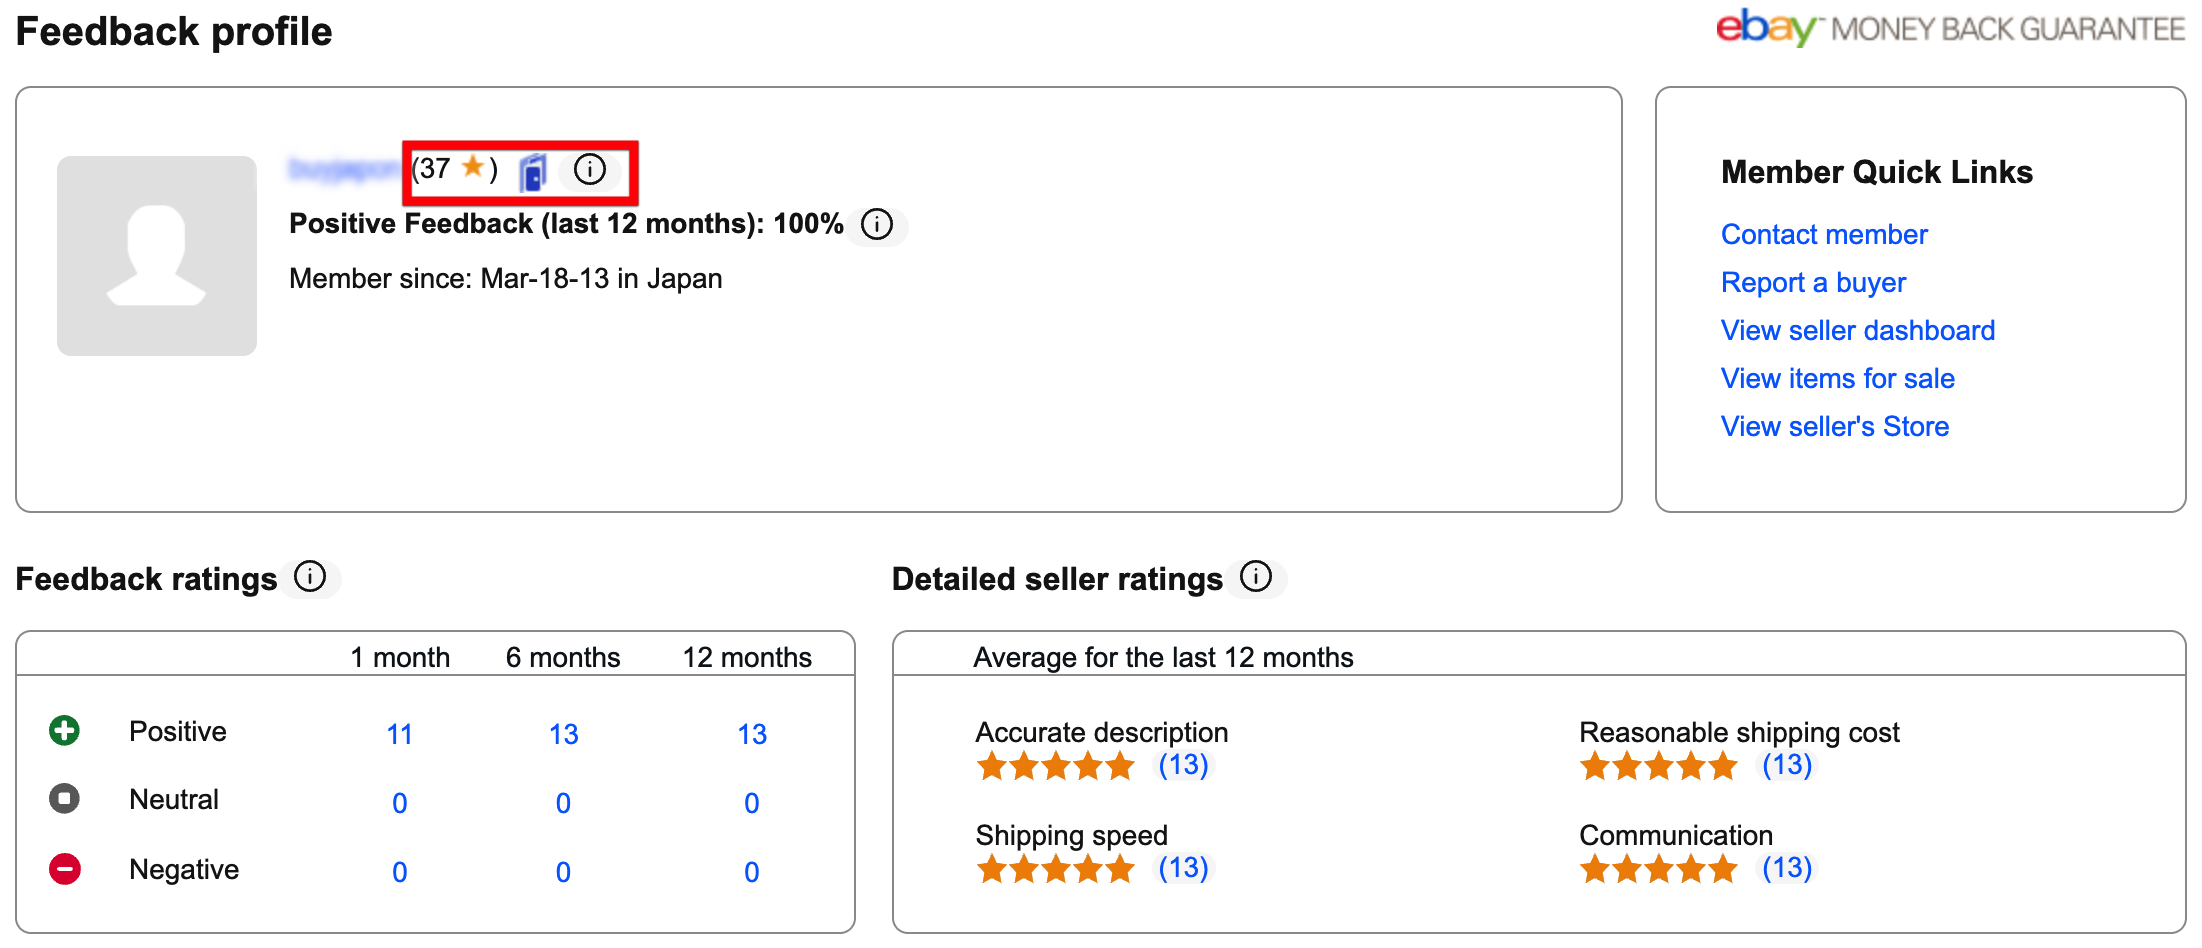Viewport: 2202px width, 948px height.
Task: Open the Feedback ratings info icon
Action: [310, 577]
